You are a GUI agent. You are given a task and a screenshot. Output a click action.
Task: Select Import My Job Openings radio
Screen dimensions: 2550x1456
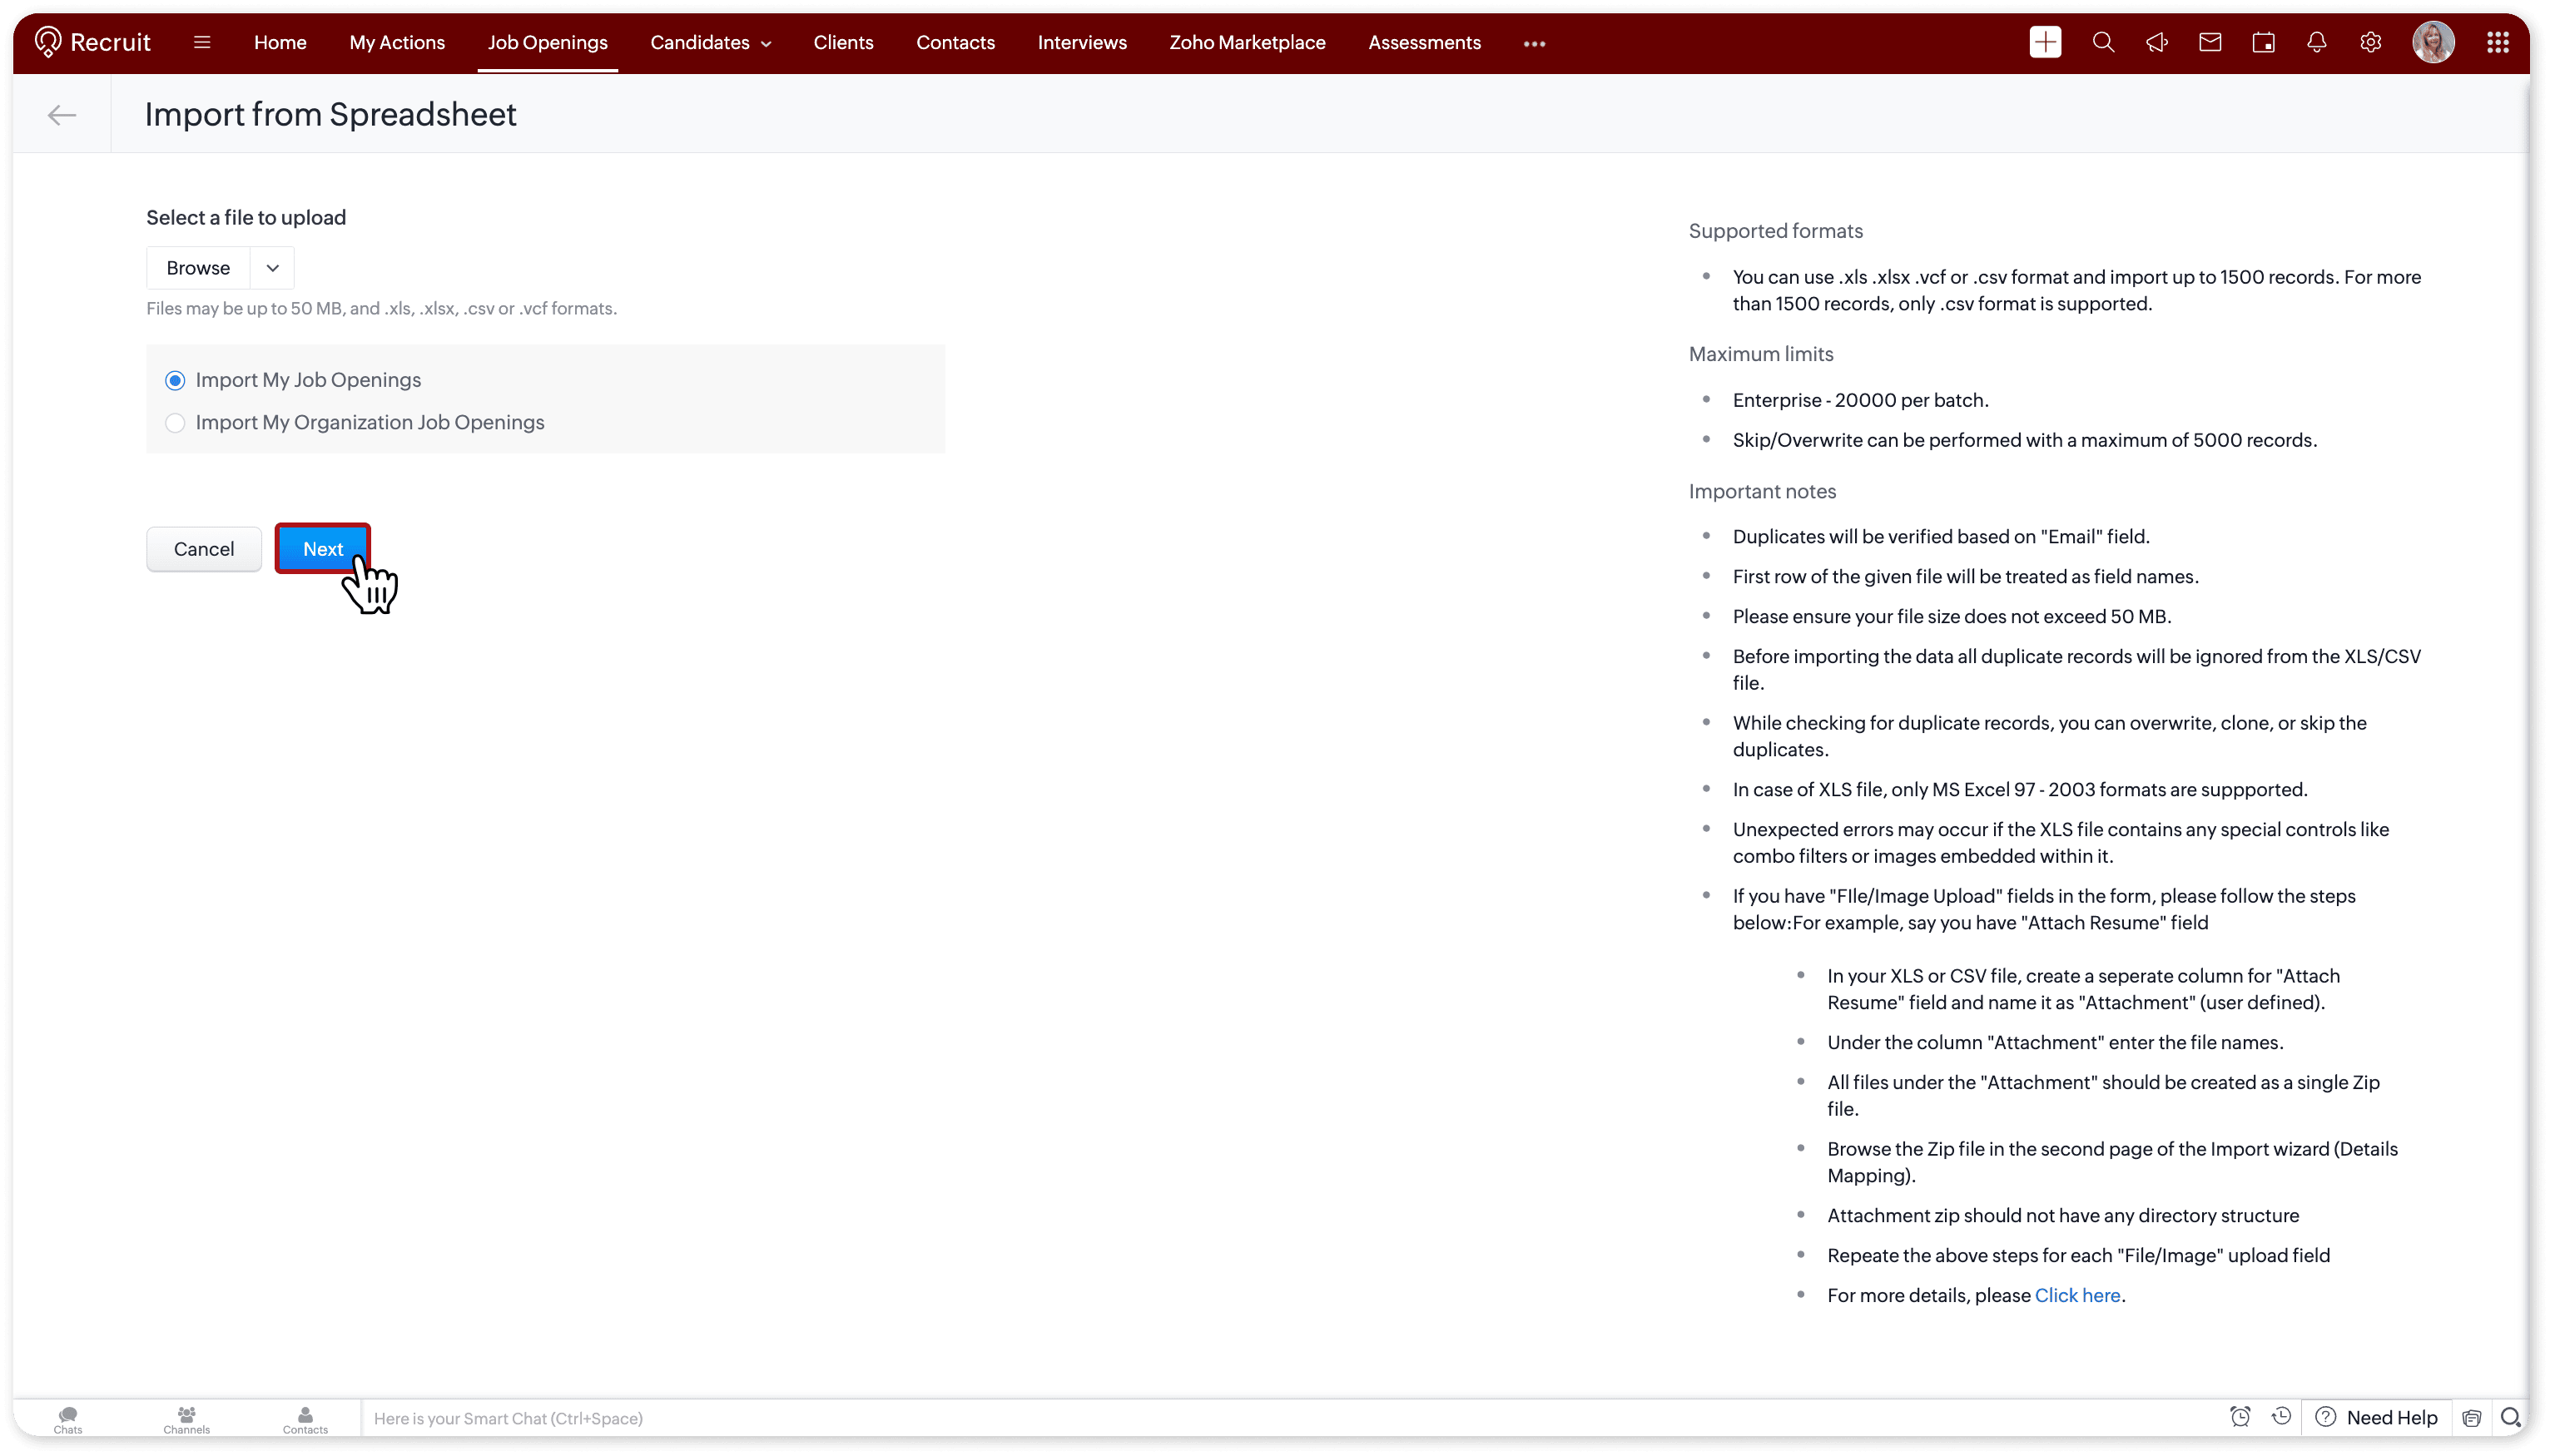(x=175, y=380)
